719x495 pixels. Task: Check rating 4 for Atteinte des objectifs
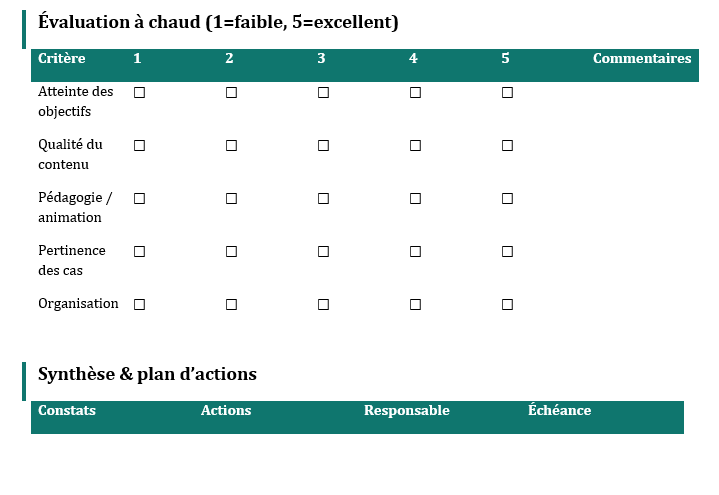click(x=415, y=92)
